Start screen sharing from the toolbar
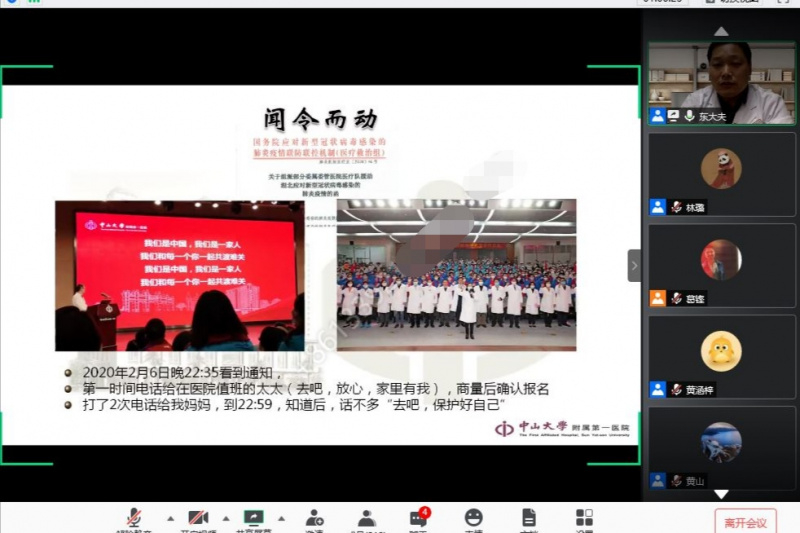800x533 pixels. [254, 518]
